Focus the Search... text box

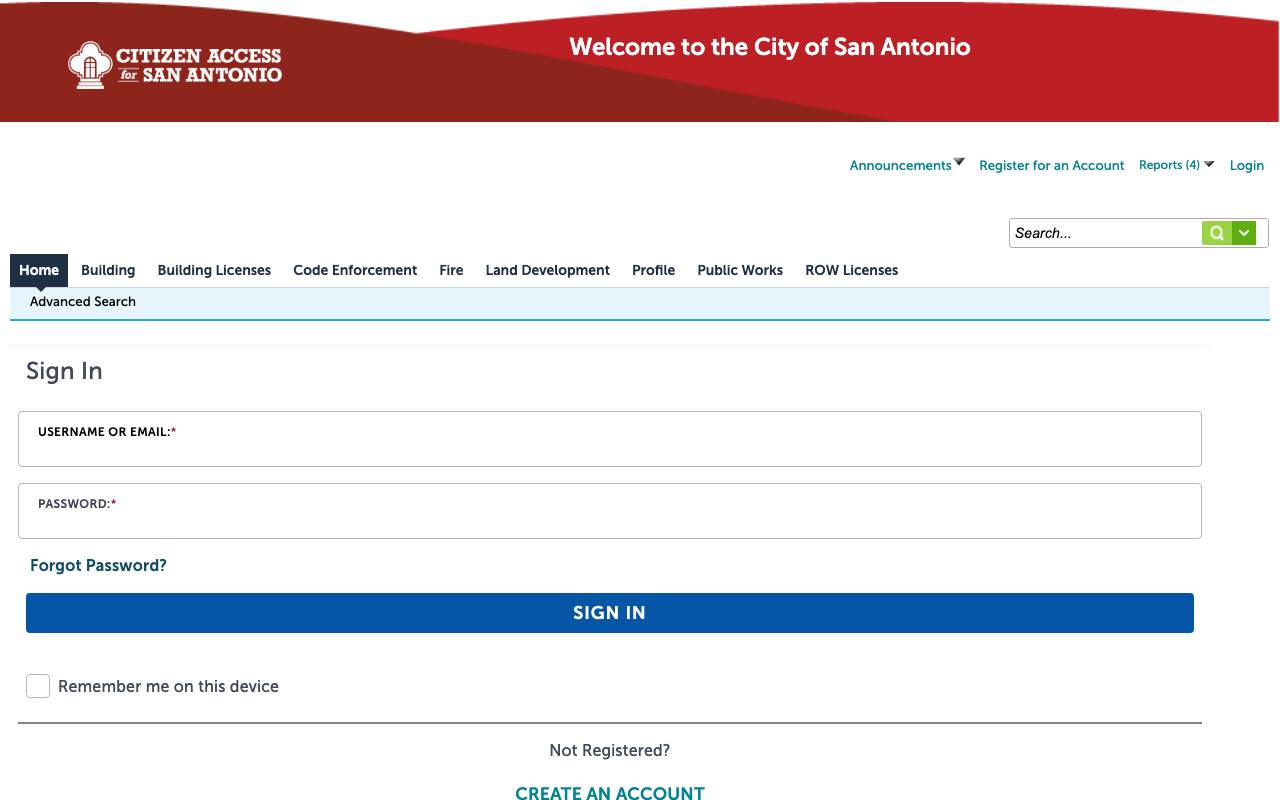pos(1105,233)
